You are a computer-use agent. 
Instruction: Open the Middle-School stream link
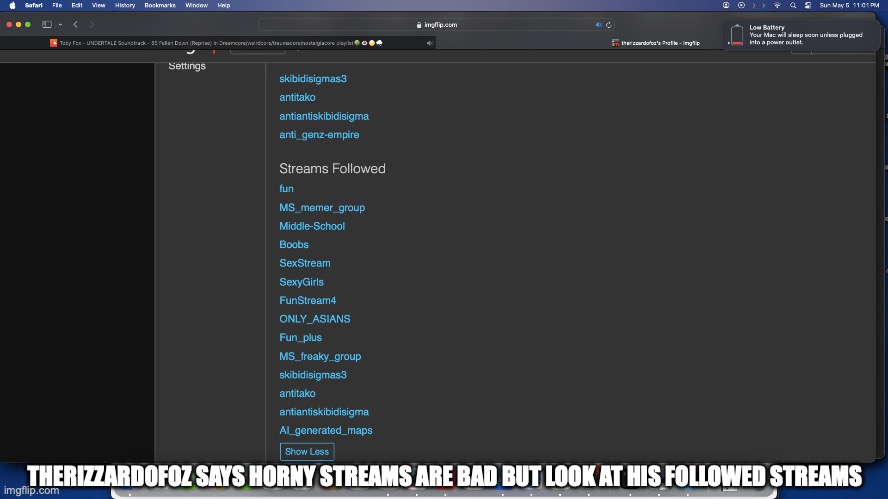[x=312, y=226]
